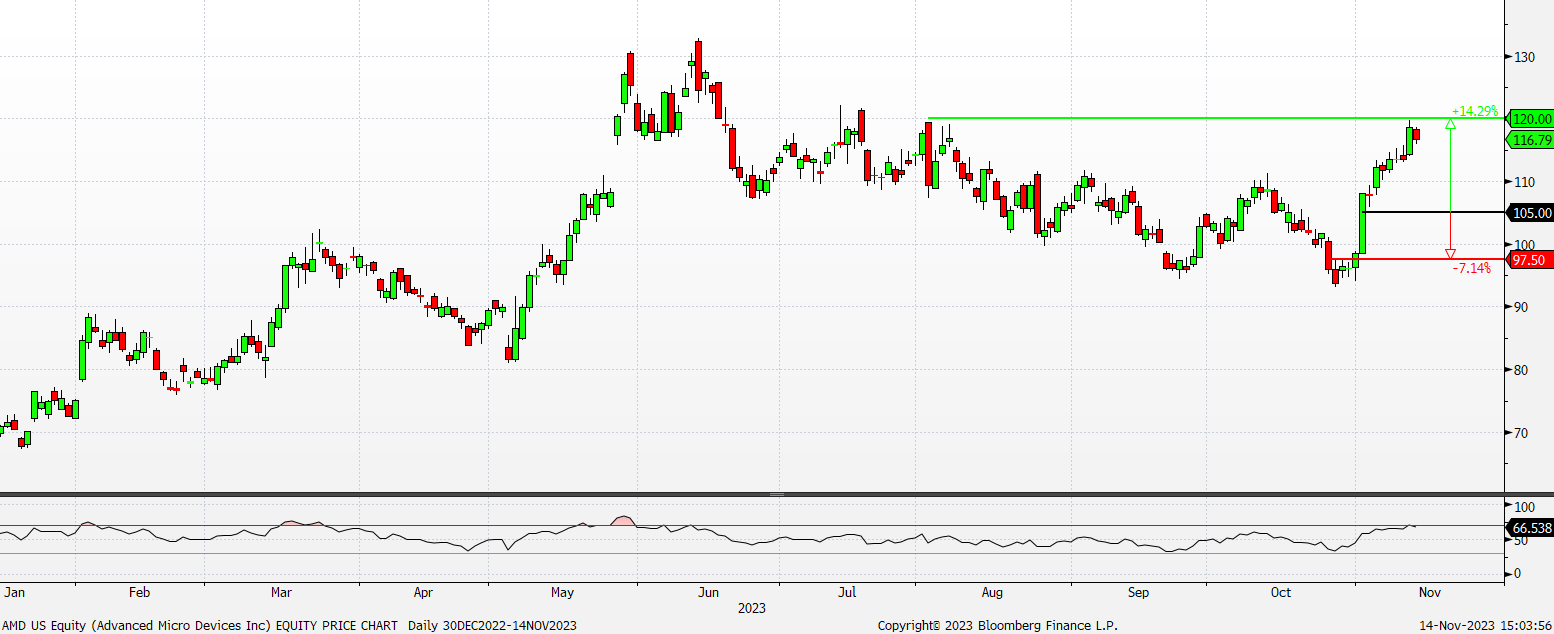The height and width of the screenshot is (634, 1554).
Task: Click the 14-Nov-2023 15:03:56 timestamp
Action: point(1485,625)
